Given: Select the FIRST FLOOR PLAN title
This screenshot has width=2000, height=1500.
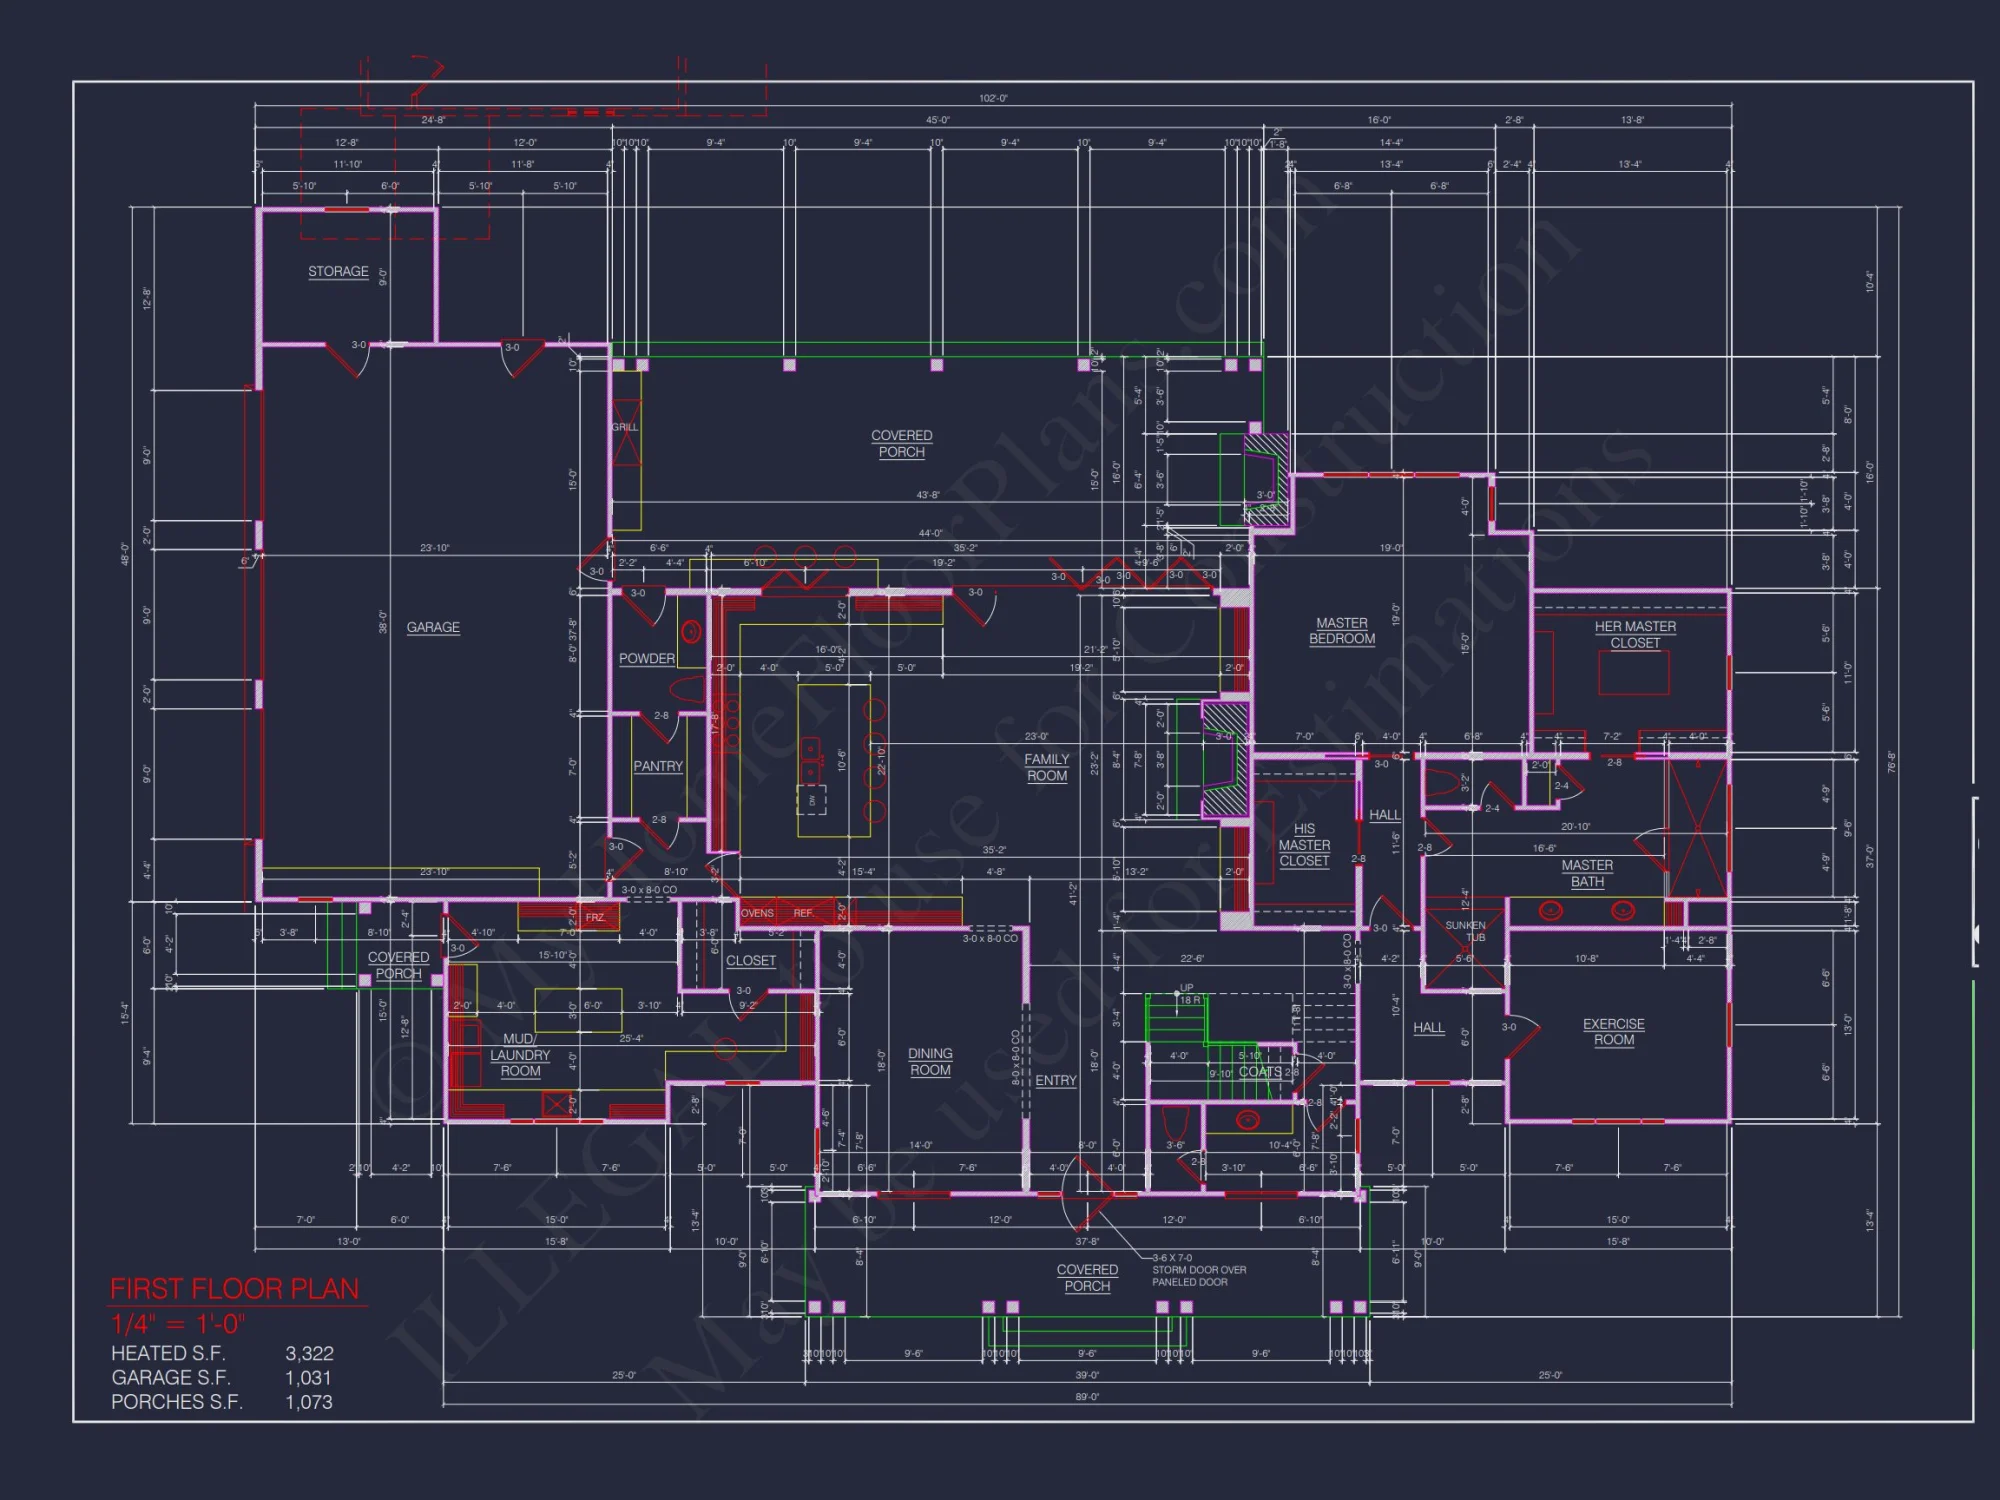Looking at the screenshot, I should pyautogui.click(x=235, y=1288).
